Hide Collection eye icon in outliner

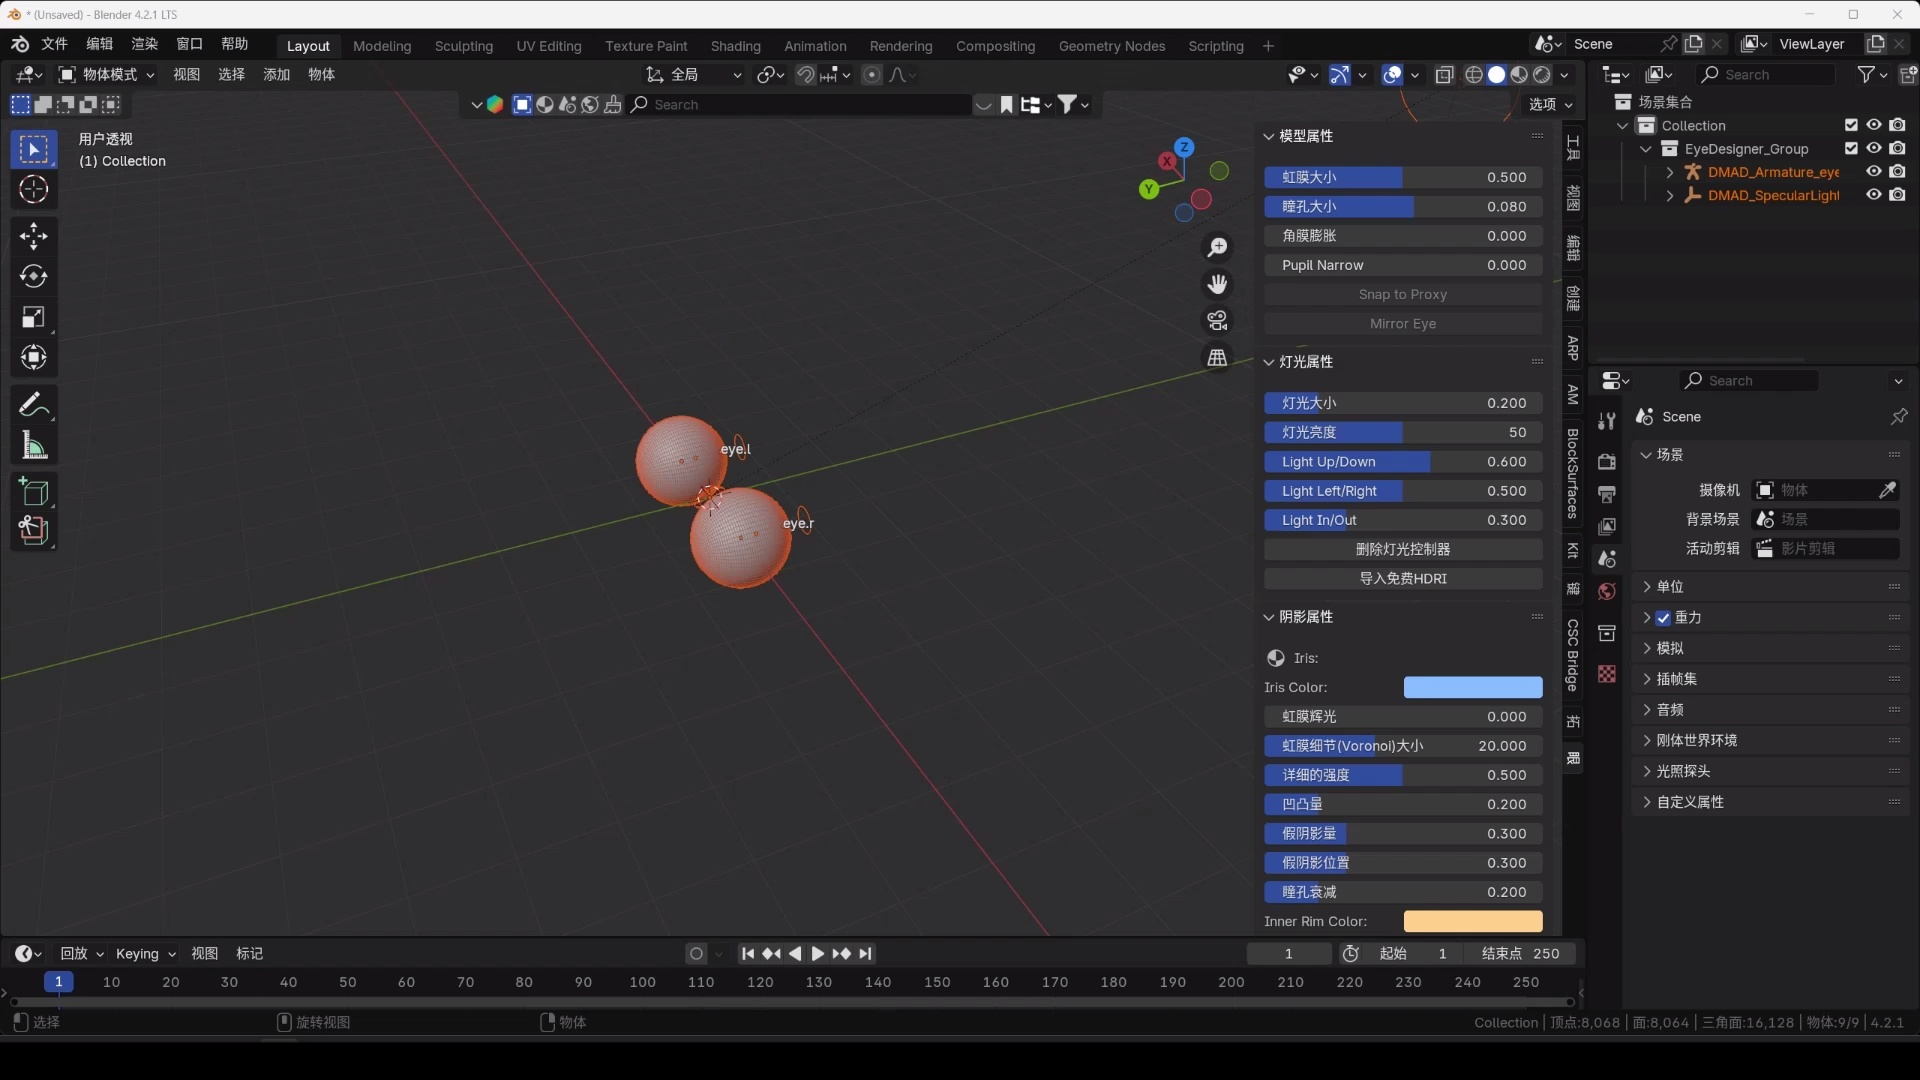(x=1874, y=125)
